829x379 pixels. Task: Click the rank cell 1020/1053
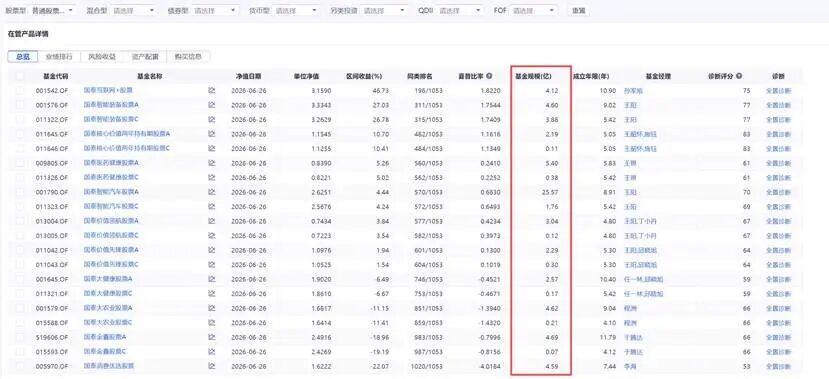(428, 366)
